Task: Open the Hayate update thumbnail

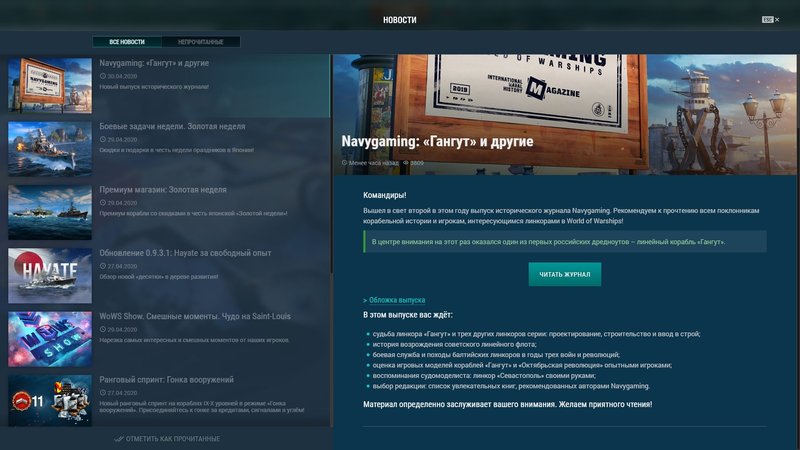Action: pos(50,276)
